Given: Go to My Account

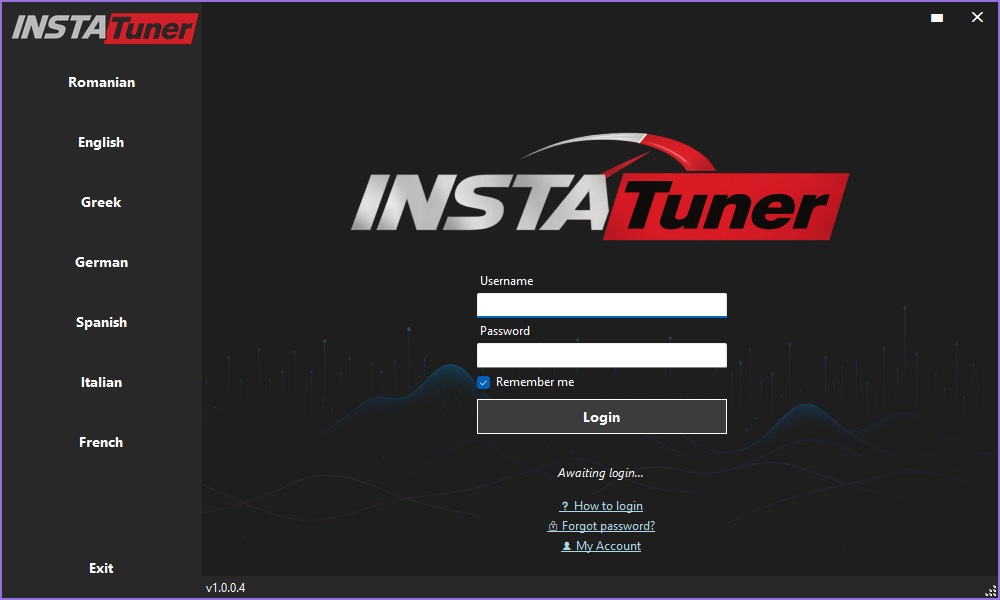Looking at the screenshot, I should [605, 546].
